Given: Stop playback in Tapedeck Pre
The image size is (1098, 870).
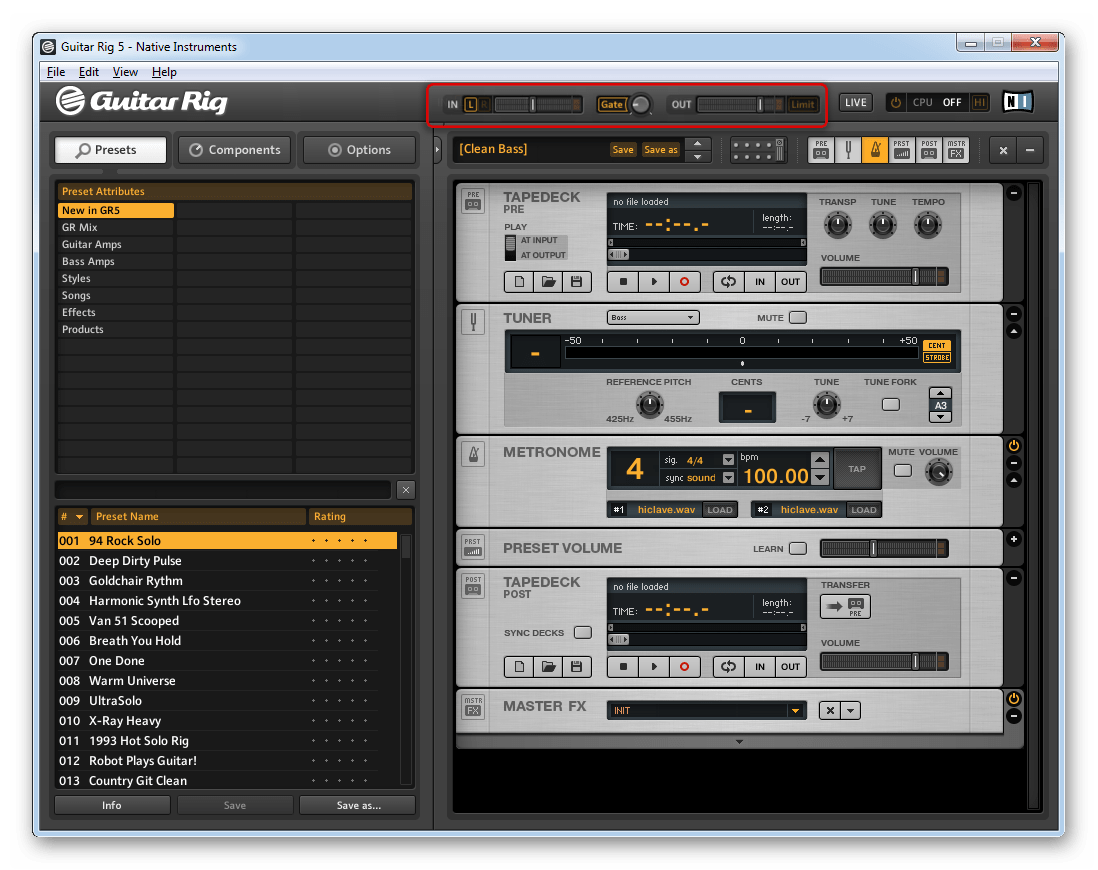Looking at the screenshot, I should tap(623, 282).
